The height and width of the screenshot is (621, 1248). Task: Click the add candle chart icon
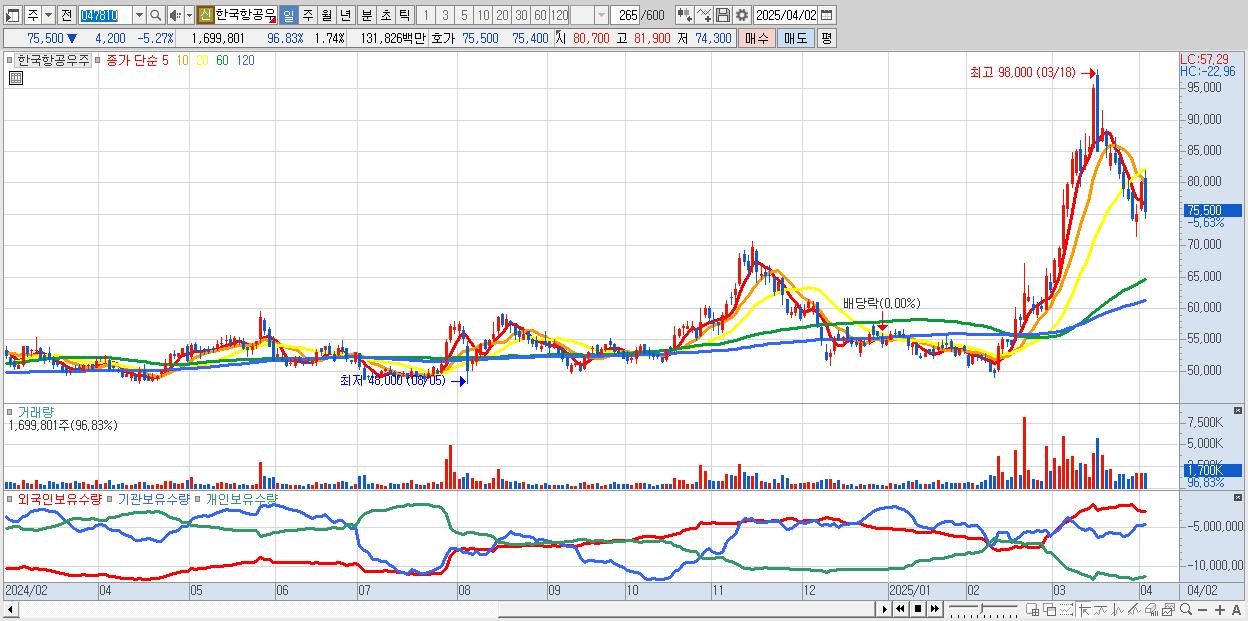click(x=684, y=15)
